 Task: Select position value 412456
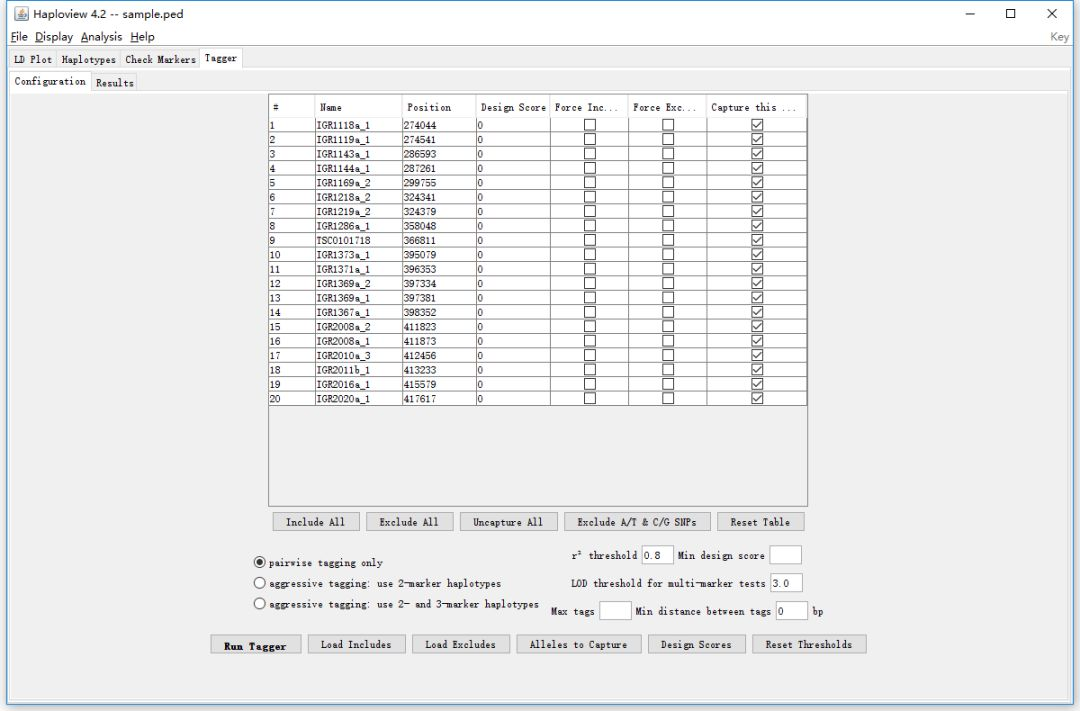439,355
